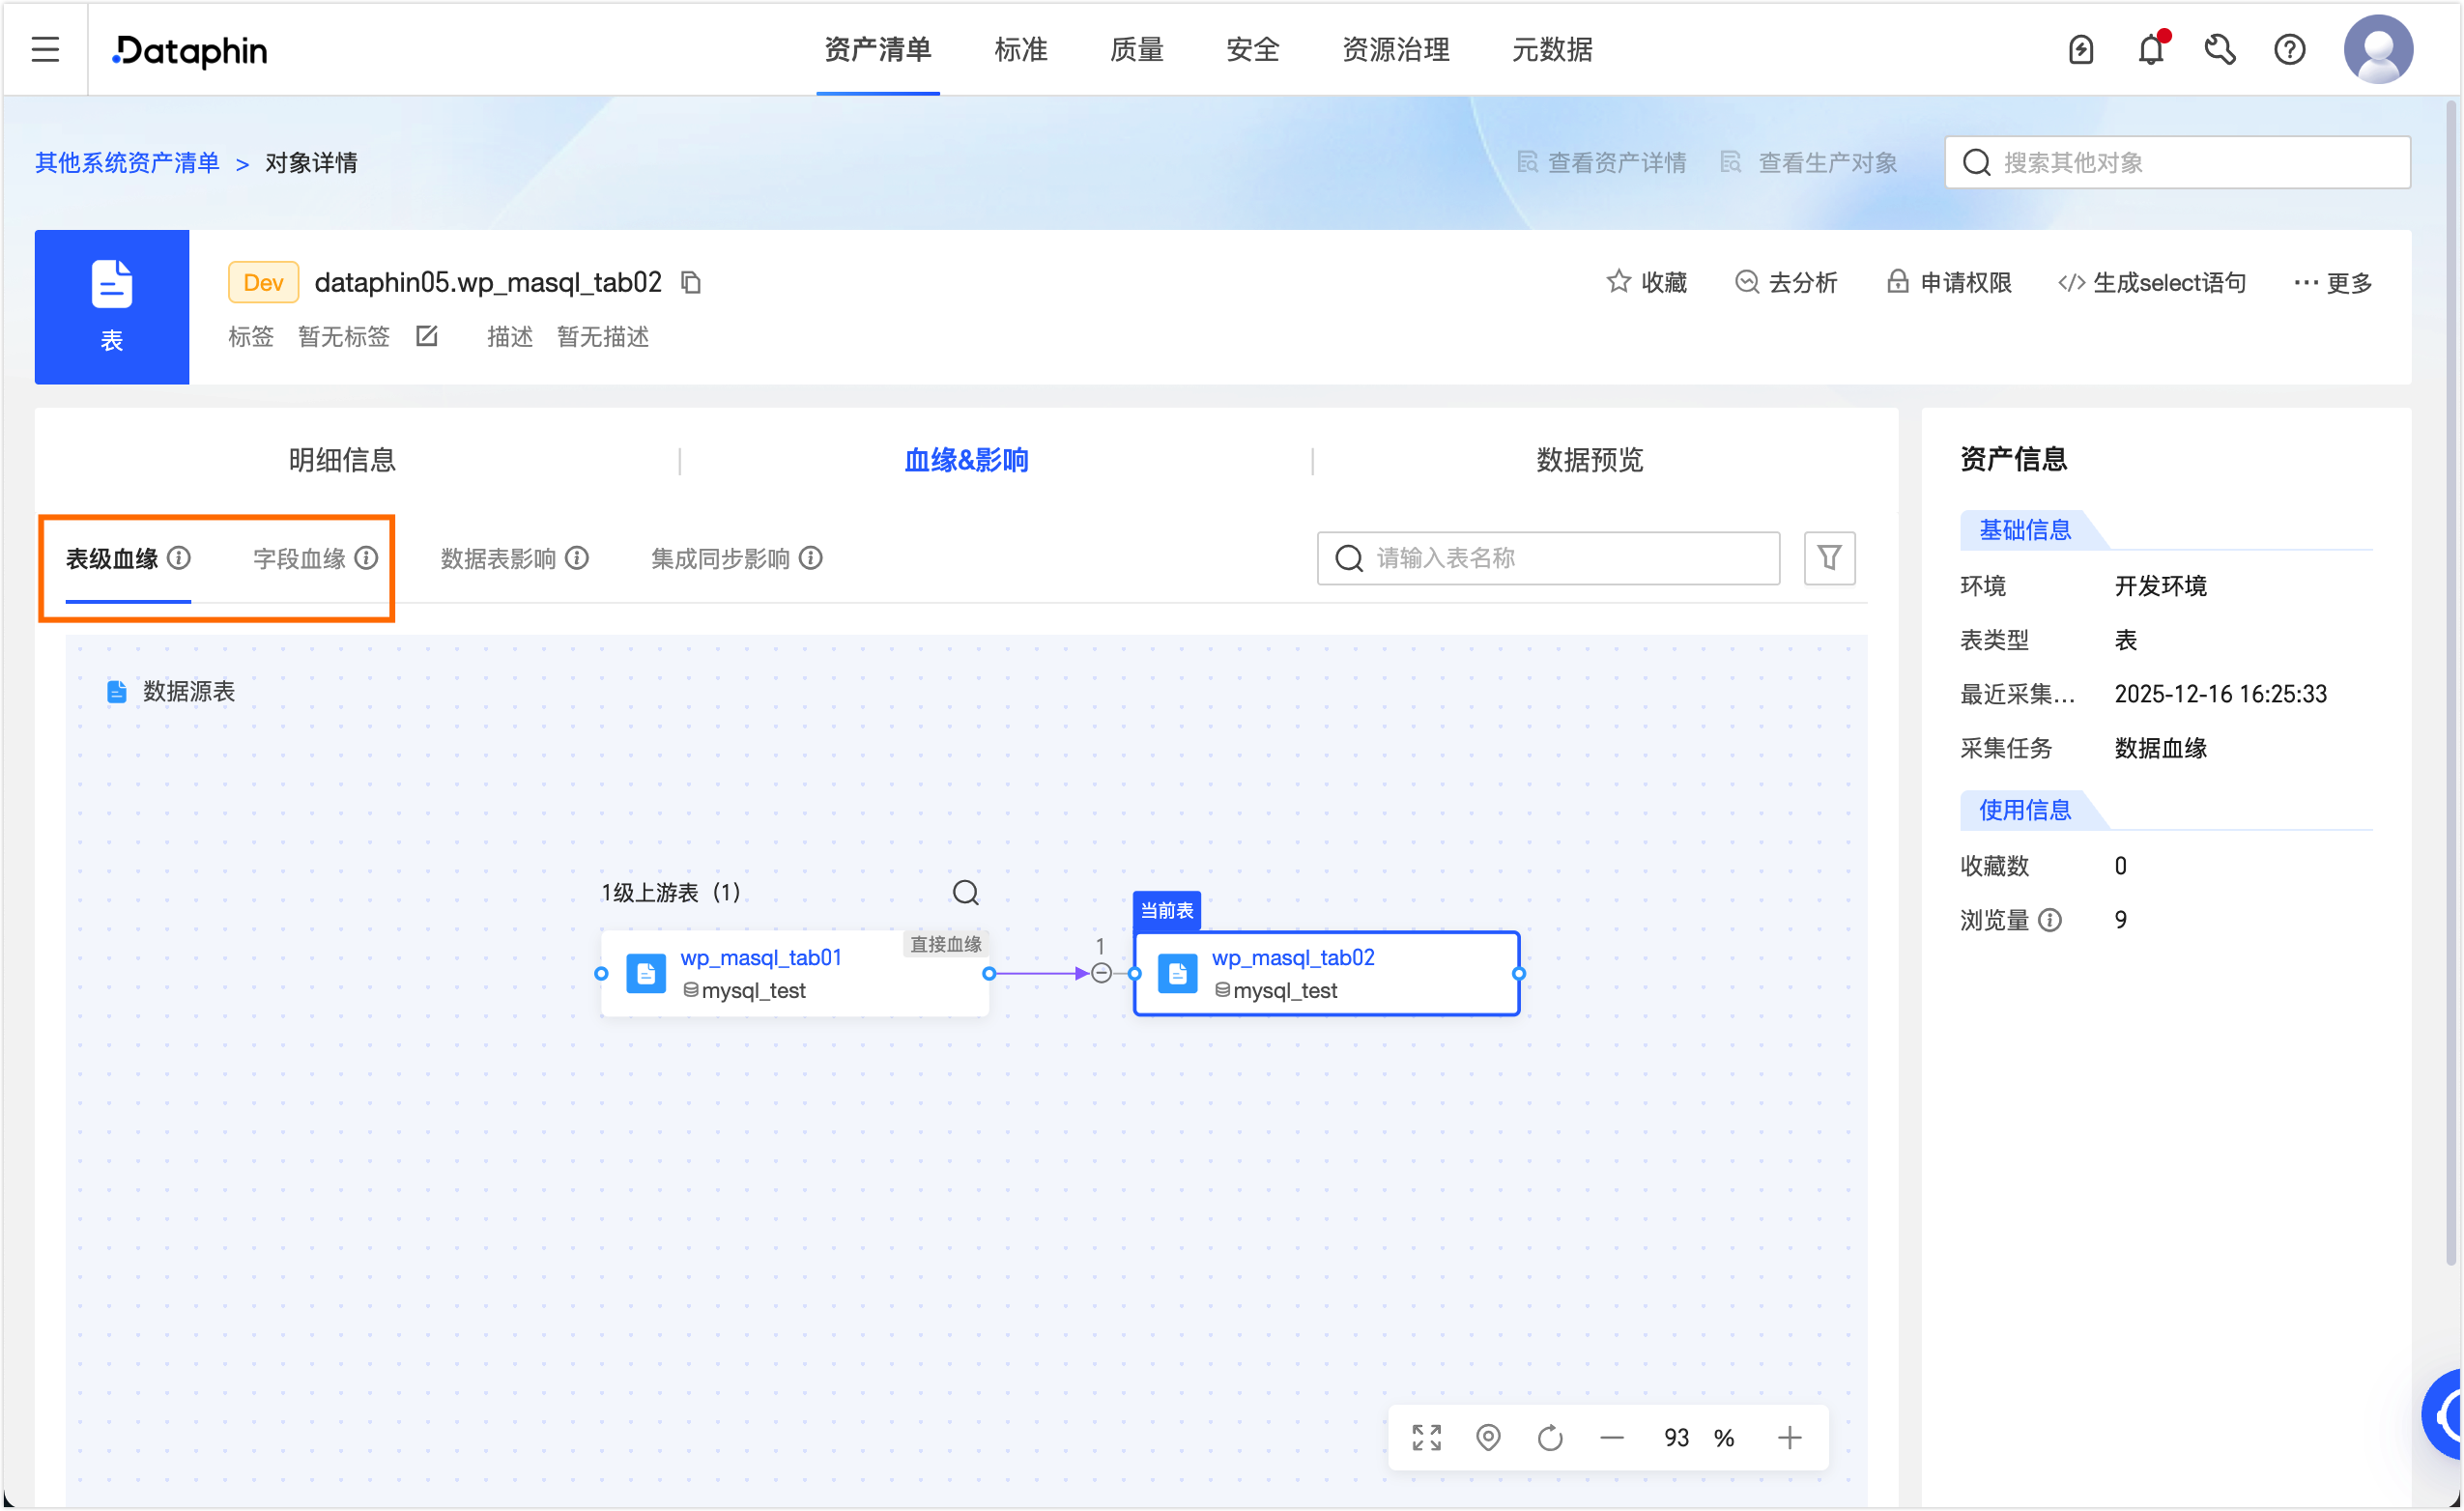Click the 收藏 favorite button
The image size is (2464, 1511).
[1647, 283]
